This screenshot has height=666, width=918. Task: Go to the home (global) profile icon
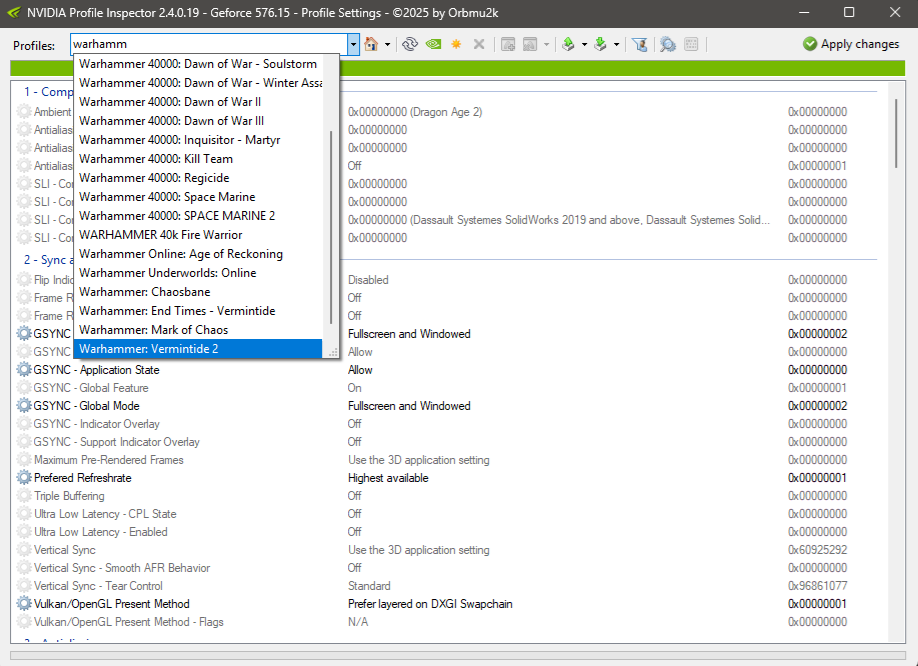click(371, 44)
